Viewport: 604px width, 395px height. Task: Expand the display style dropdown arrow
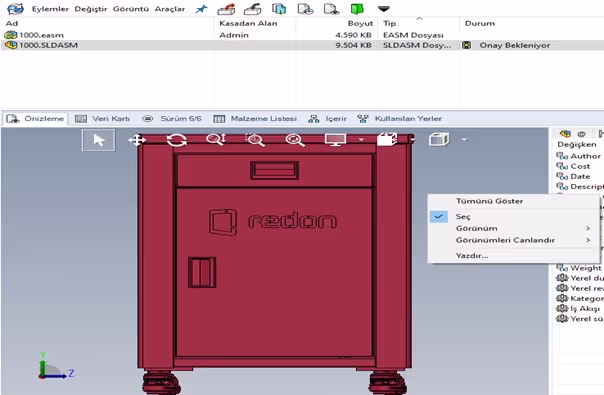click(x=465, y=140)
